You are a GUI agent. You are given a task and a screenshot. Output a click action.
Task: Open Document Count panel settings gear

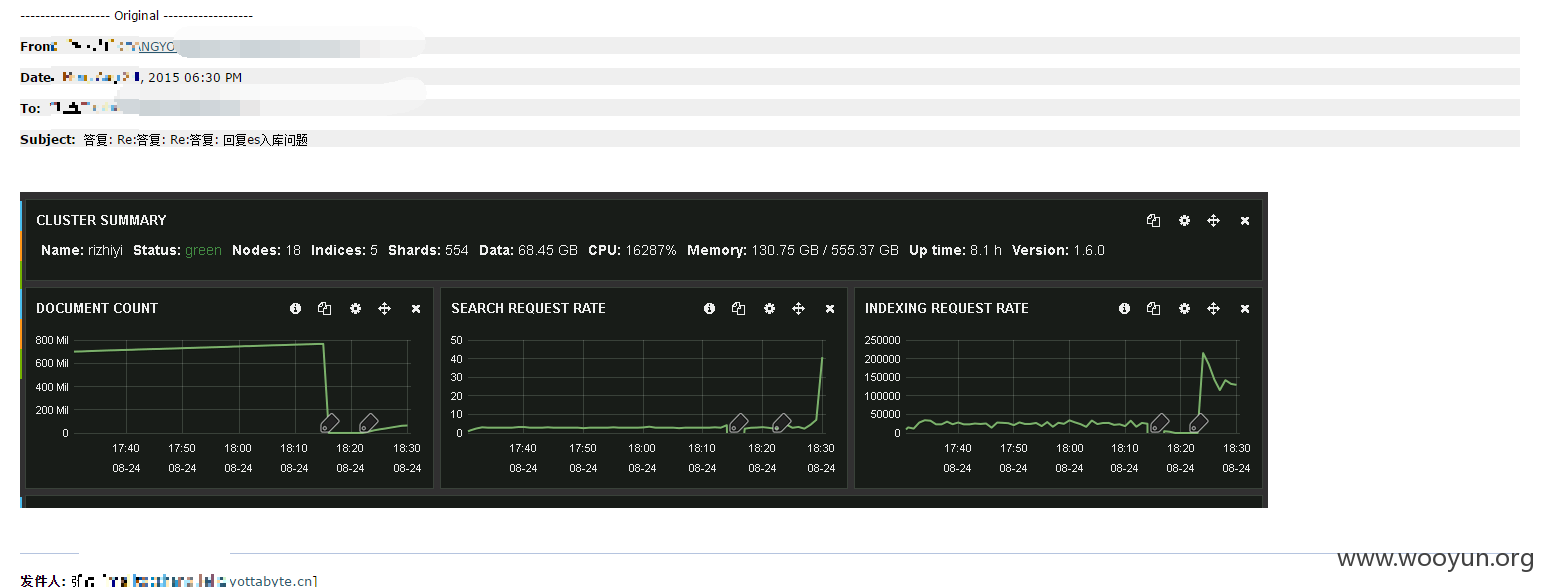[x=355, y=309]
